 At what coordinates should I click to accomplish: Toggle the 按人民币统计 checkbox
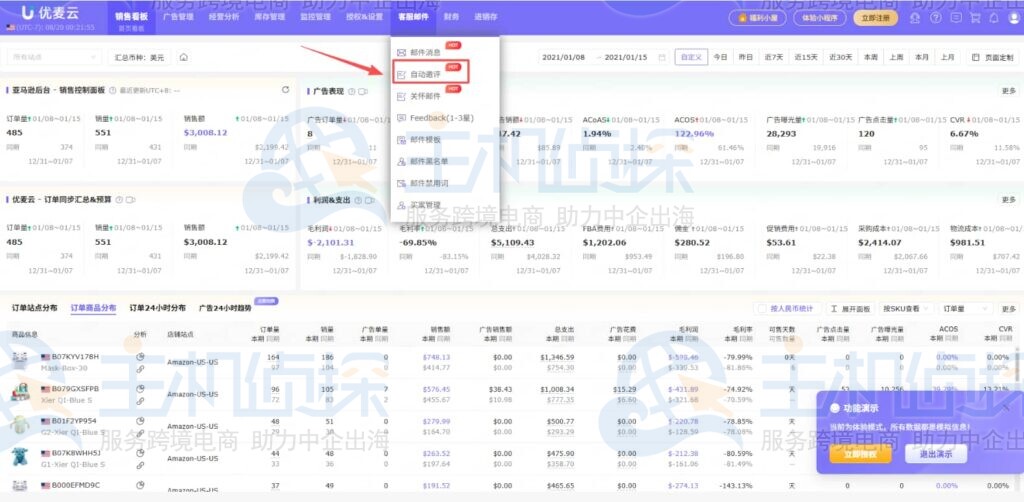[762, 308]
